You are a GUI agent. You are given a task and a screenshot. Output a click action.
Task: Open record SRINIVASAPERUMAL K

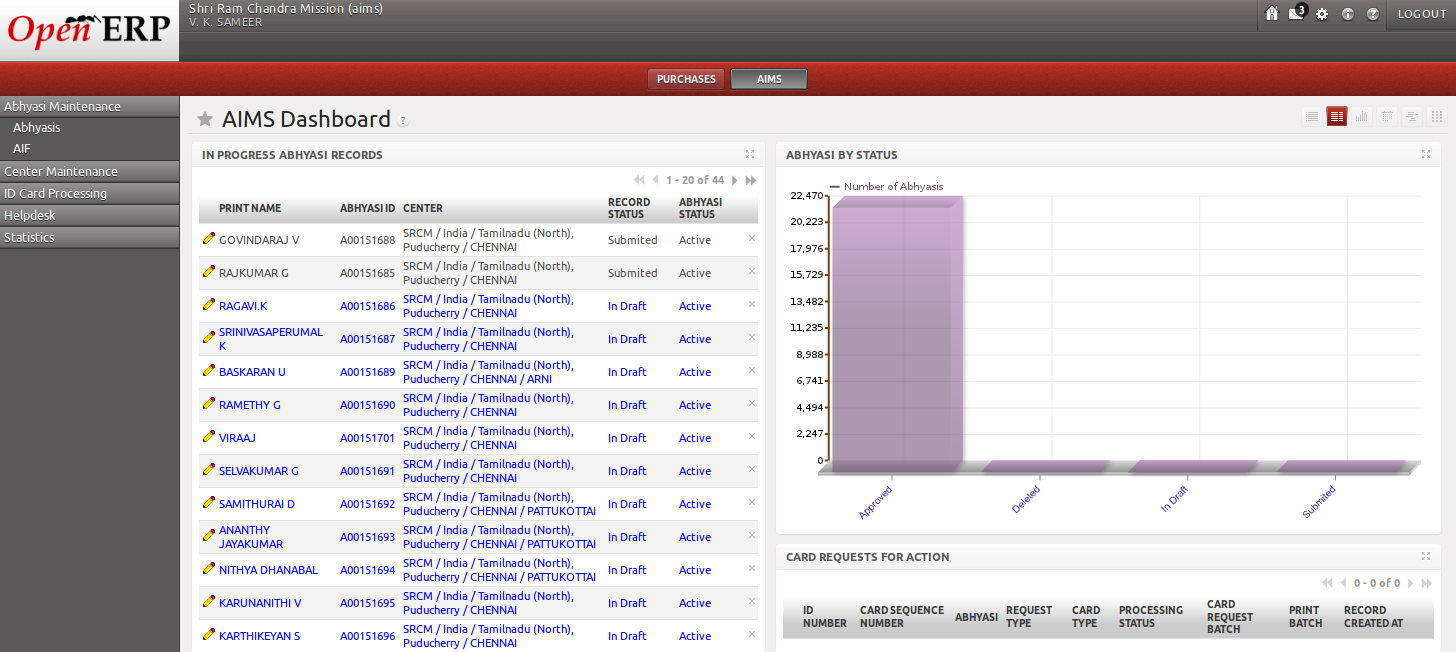(271, 339)
